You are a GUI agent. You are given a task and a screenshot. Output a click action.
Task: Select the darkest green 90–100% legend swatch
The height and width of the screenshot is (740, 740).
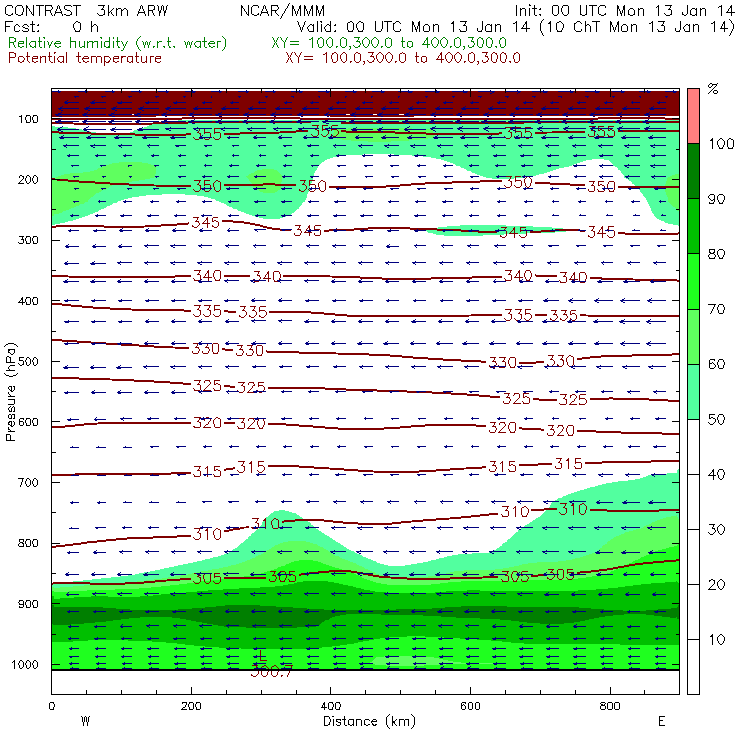pos(693,171)
